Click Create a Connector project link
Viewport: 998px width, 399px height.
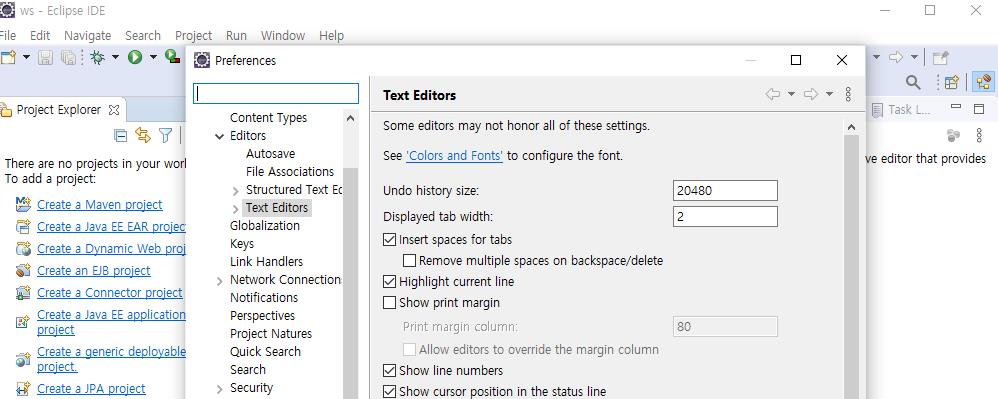109,293
